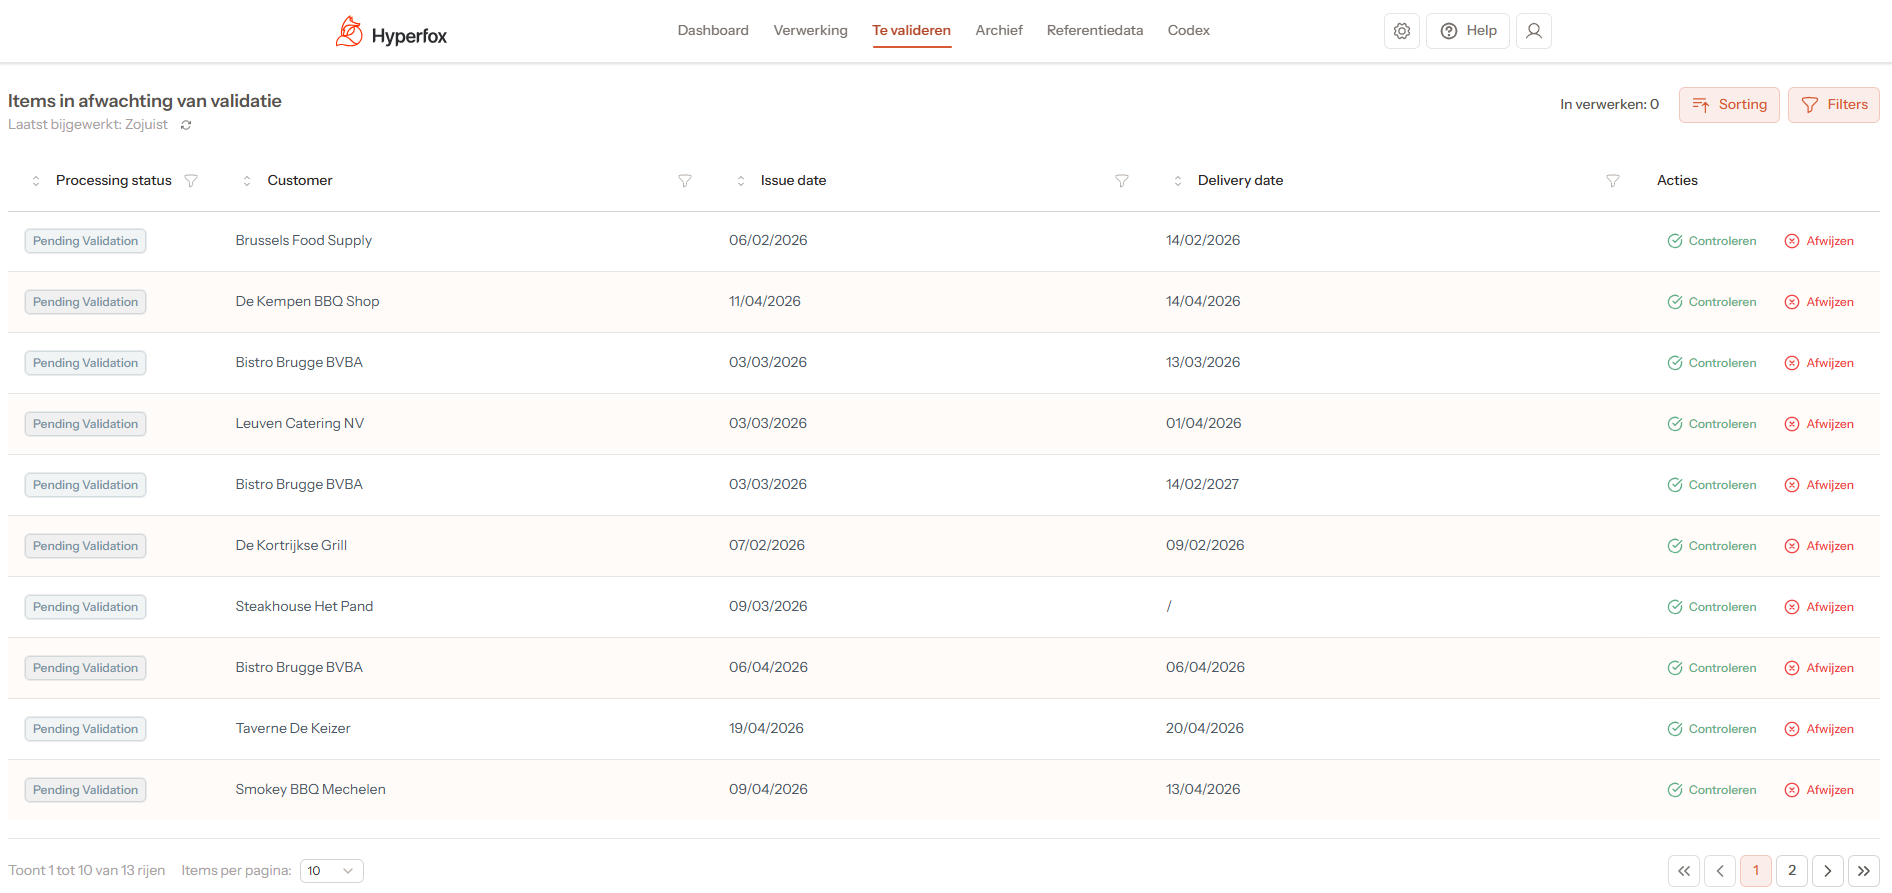Toggle sort arrows for Delivery date column
The image size is (1892, 893).
click(1178, 181)
